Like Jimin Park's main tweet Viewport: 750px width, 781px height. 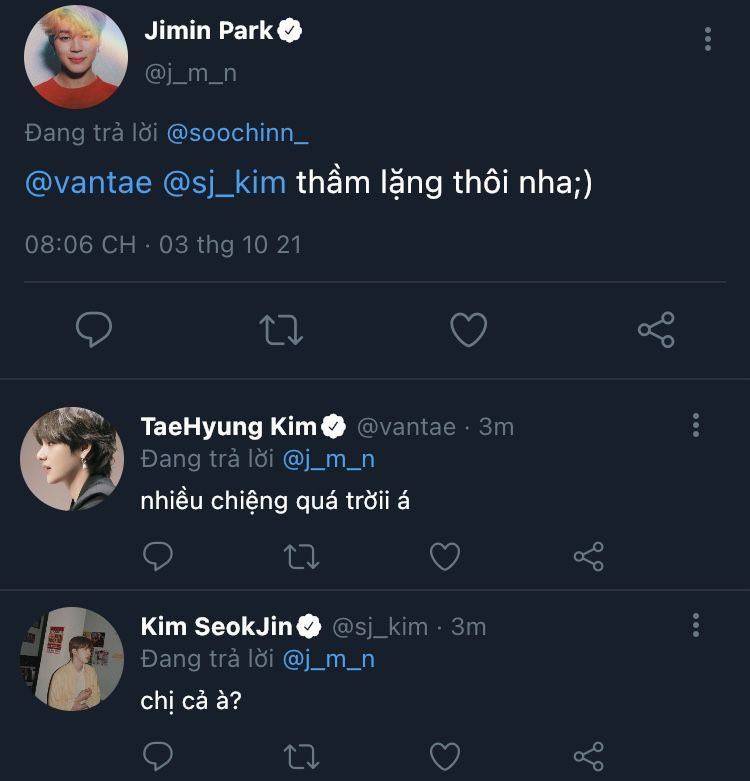pyautogui.click(x=468, y=330)
